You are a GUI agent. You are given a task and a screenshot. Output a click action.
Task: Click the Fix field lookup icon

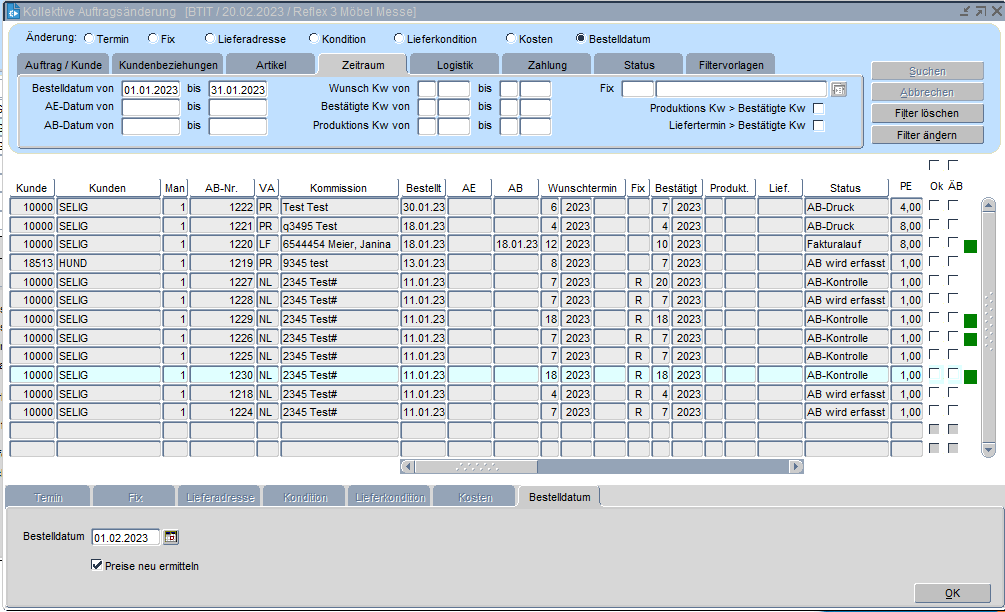click(x=838, y=89)
